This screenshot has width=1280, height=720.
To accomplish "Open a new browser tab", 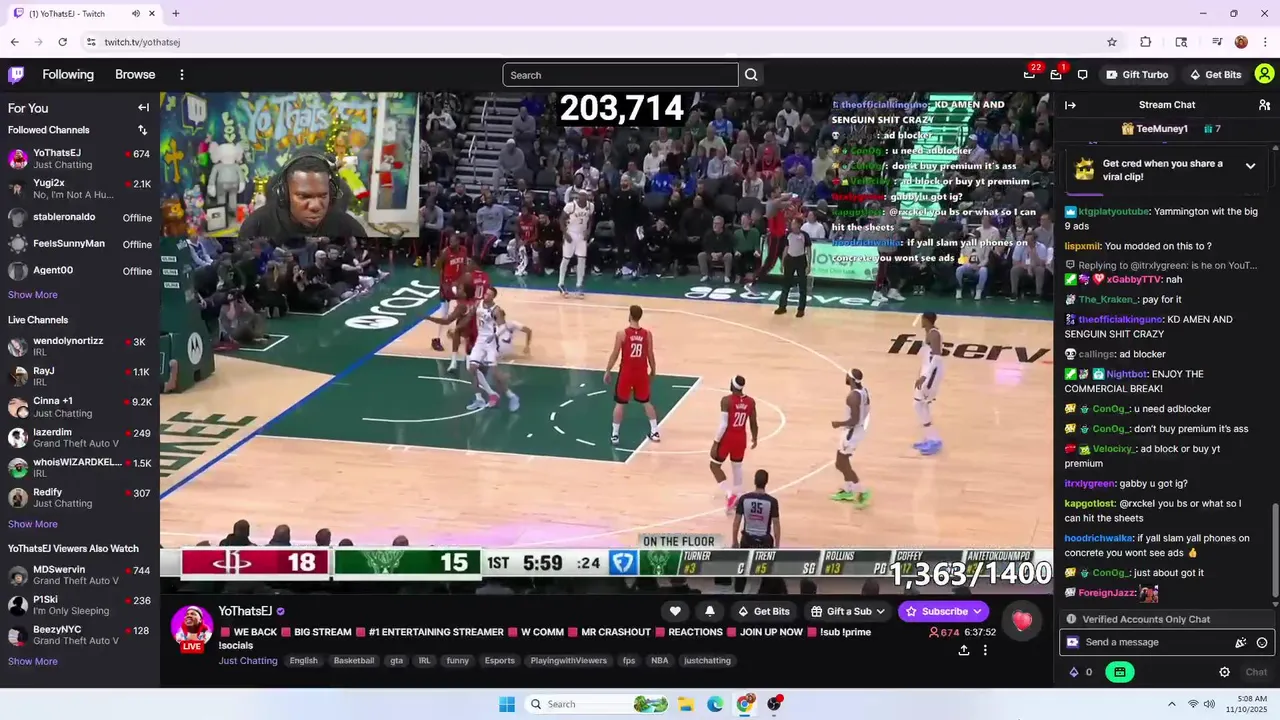I will pos(176,14).
